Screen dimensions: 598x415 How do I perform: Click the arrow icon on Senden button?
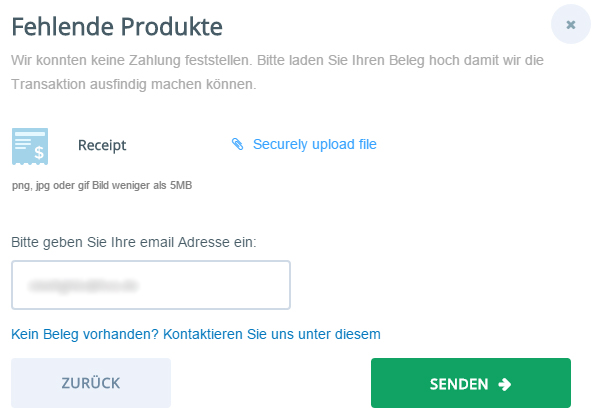pyautogui.click(x=505, y=384)
